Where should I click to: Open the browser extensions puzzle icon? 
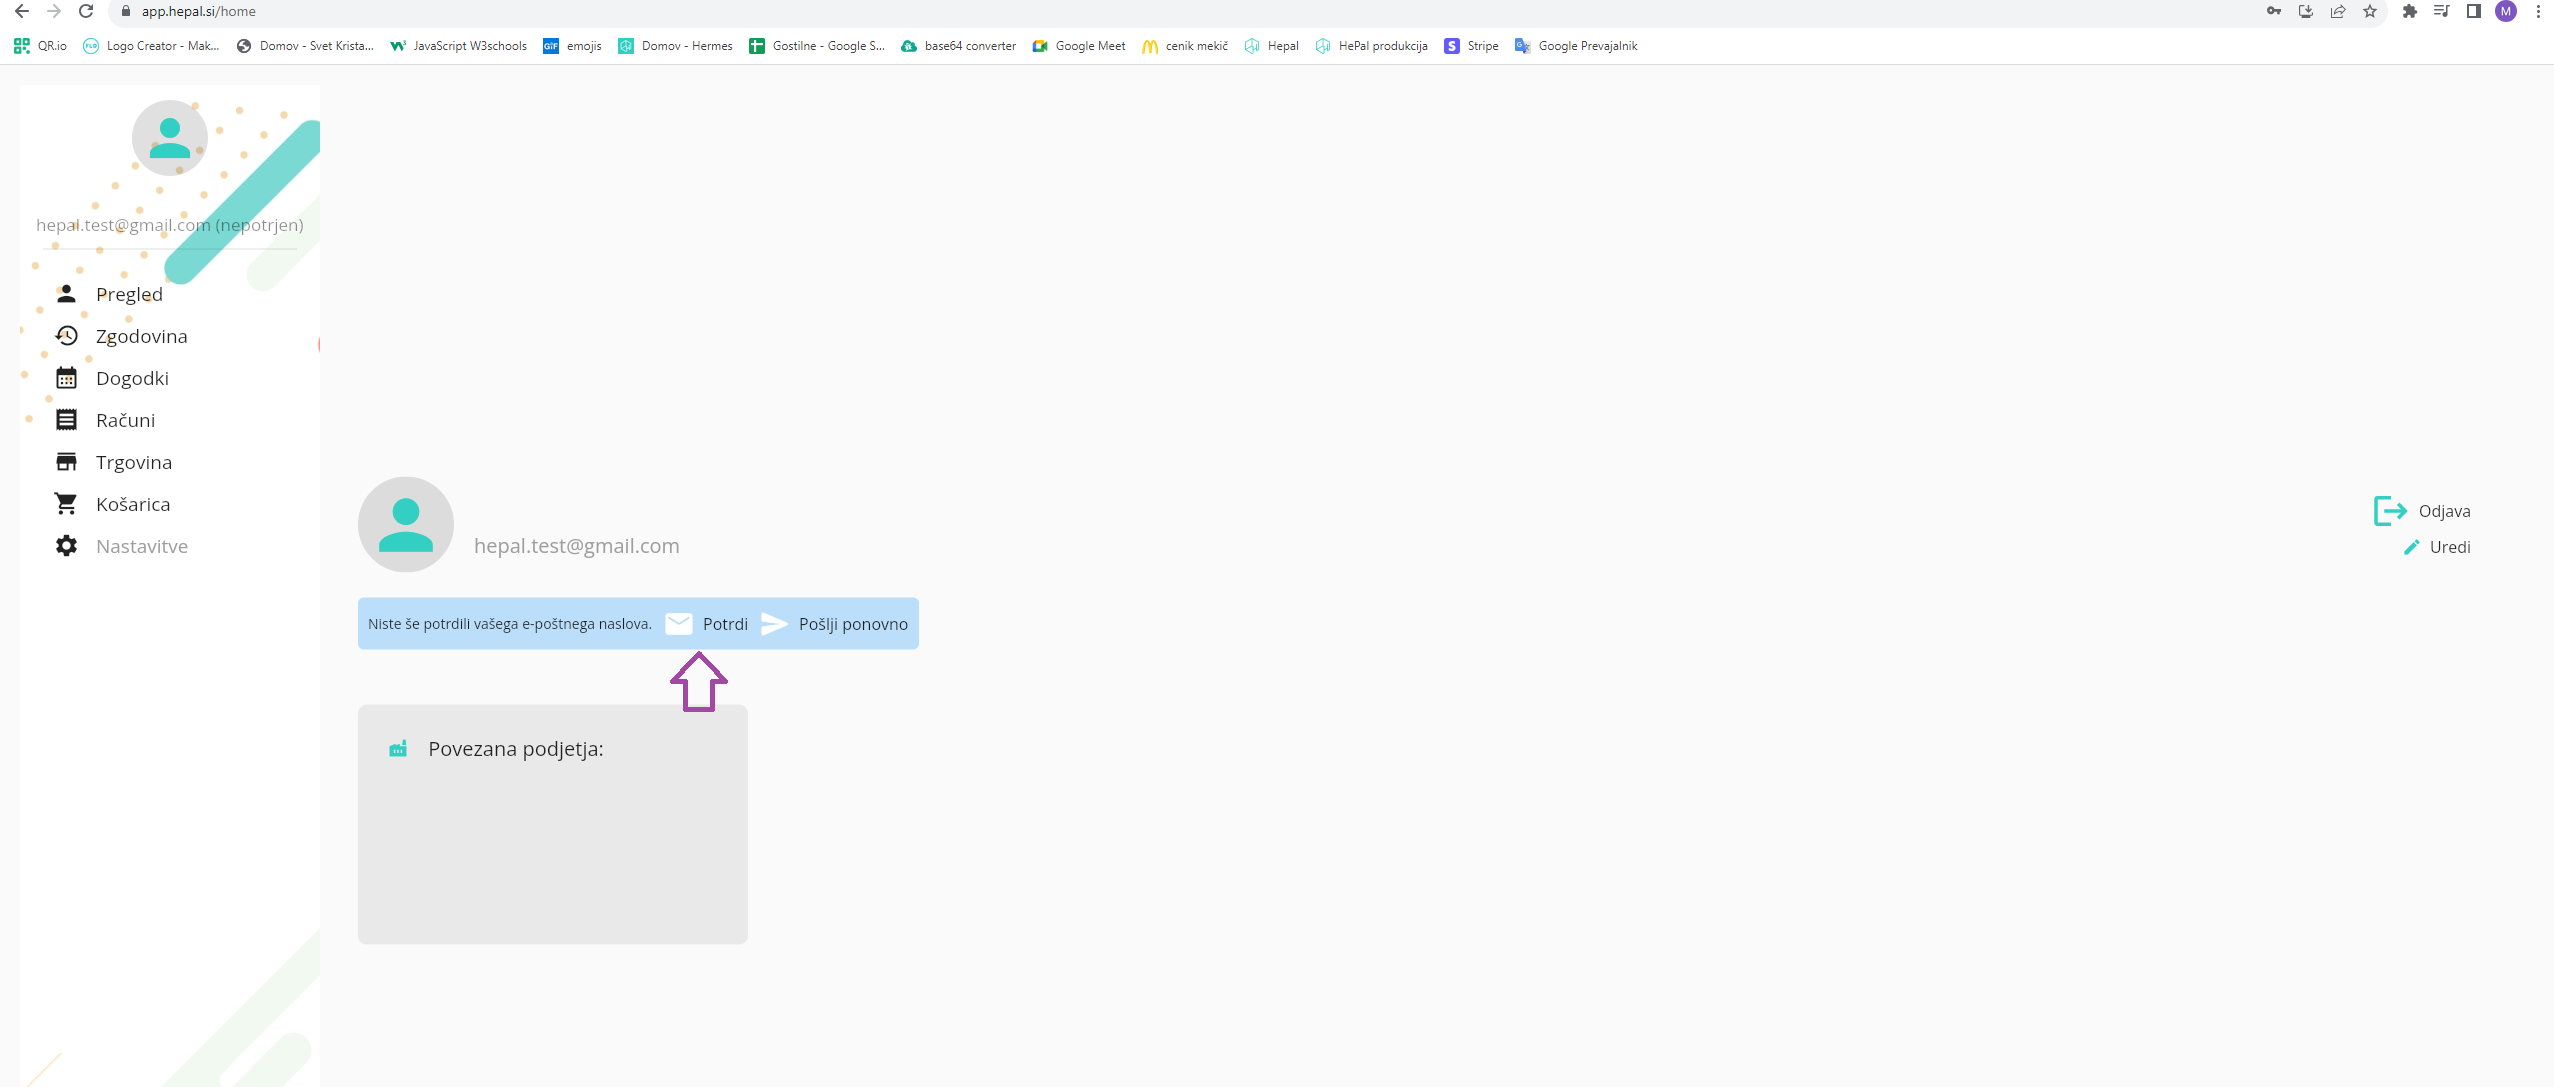(2410, 11)
